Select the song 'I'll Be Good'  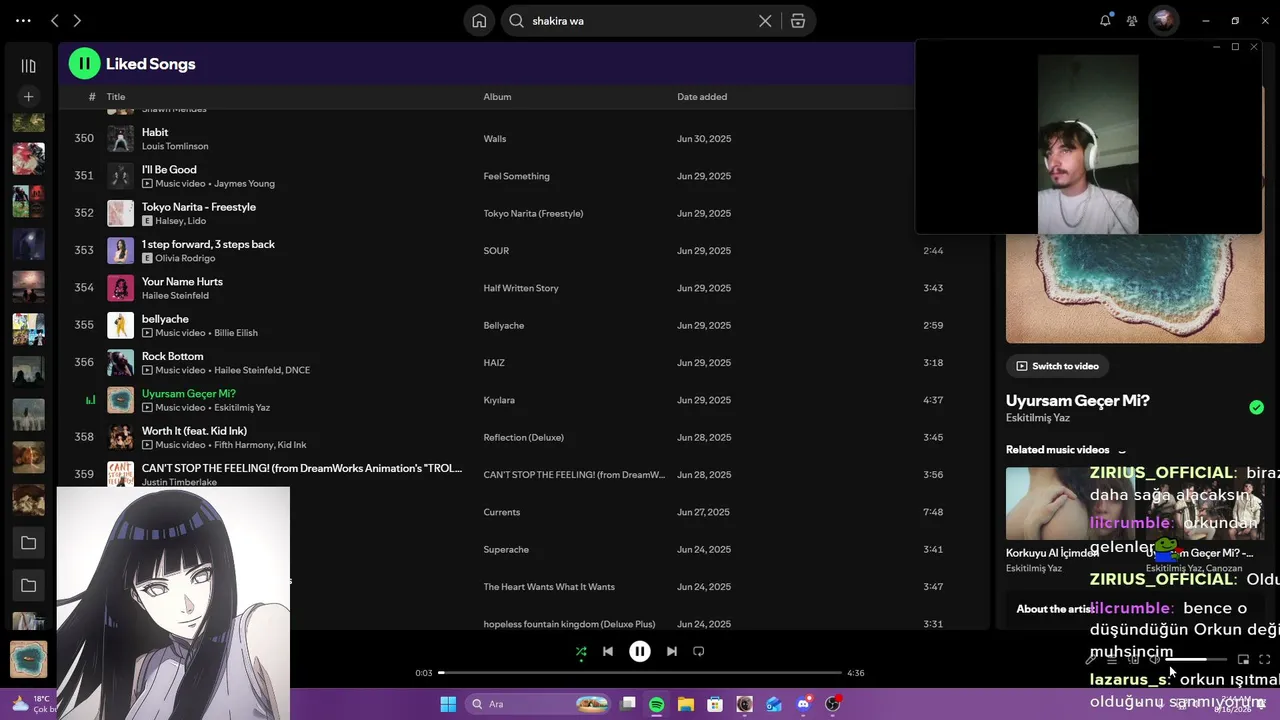(x=169, y=170)
